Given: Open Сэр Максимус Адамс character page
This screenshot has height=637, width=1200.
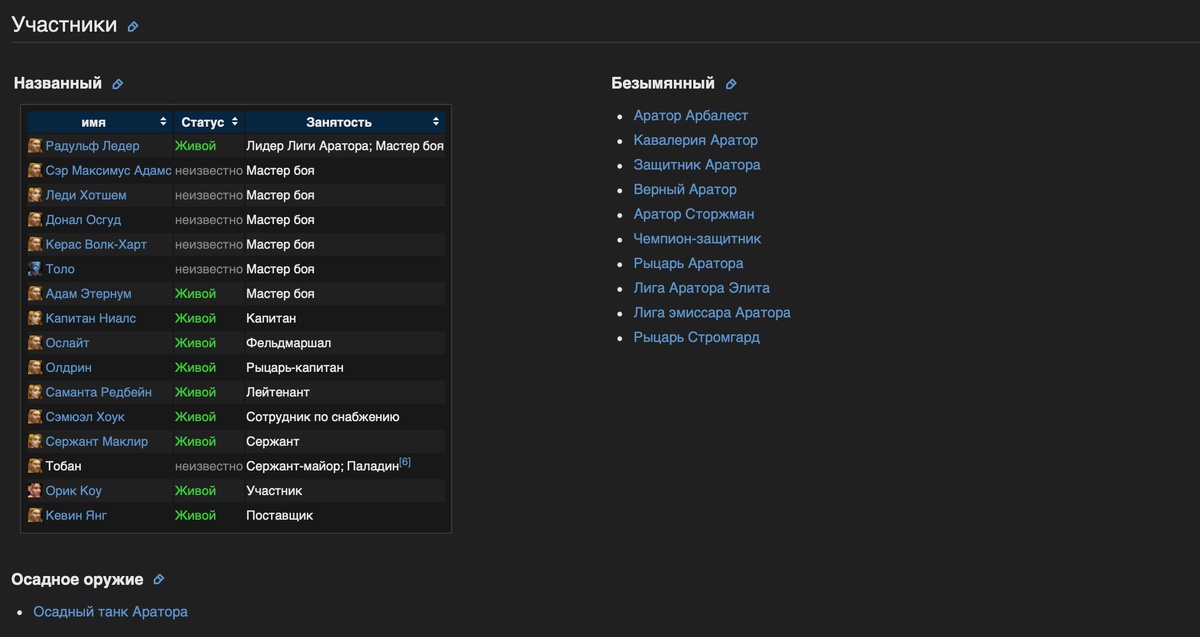Looking at the screenshot, I should tap(108, 171).
